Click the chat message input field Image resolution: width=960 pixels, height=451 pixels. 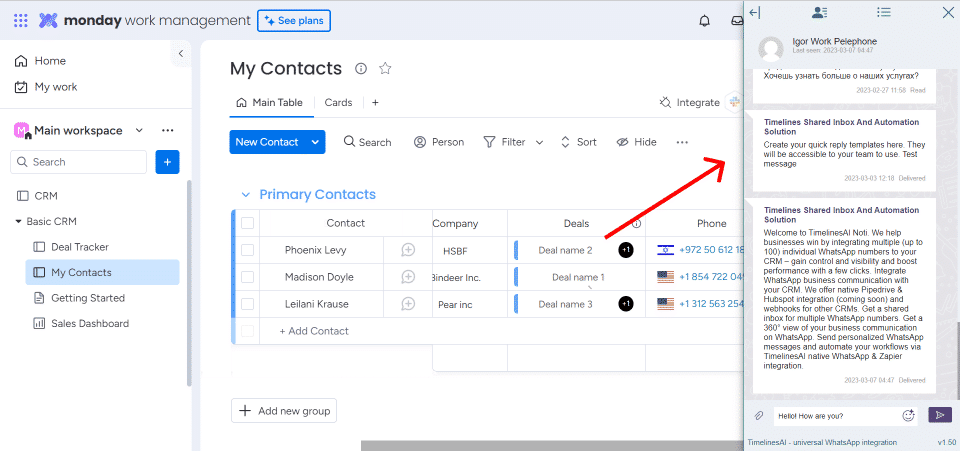832,415
